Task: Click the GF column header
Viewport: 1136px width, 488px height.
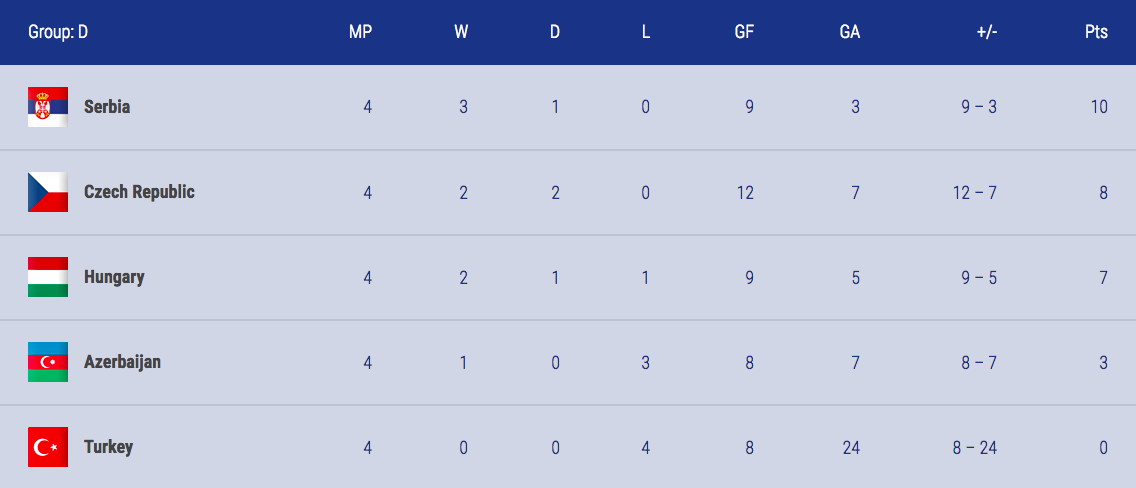Action: [x=744, y=33]
